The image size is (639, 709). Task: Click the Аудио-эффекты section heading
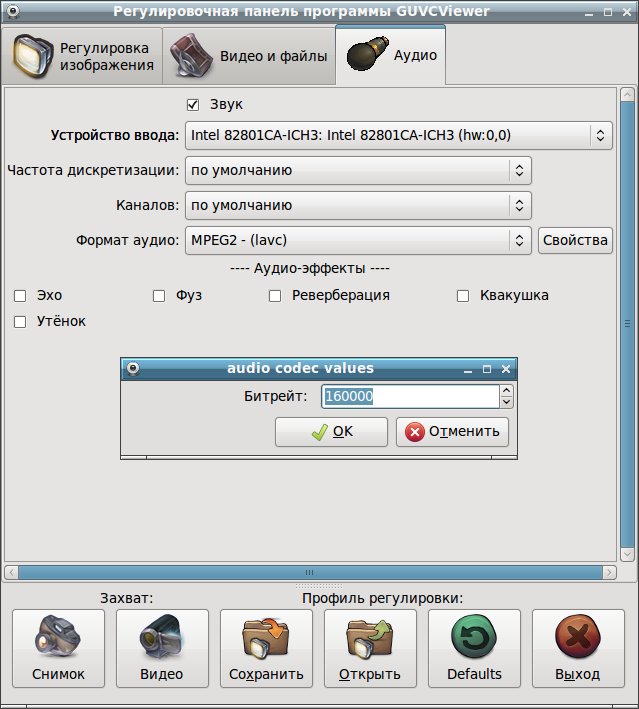(x=309, y=268)
